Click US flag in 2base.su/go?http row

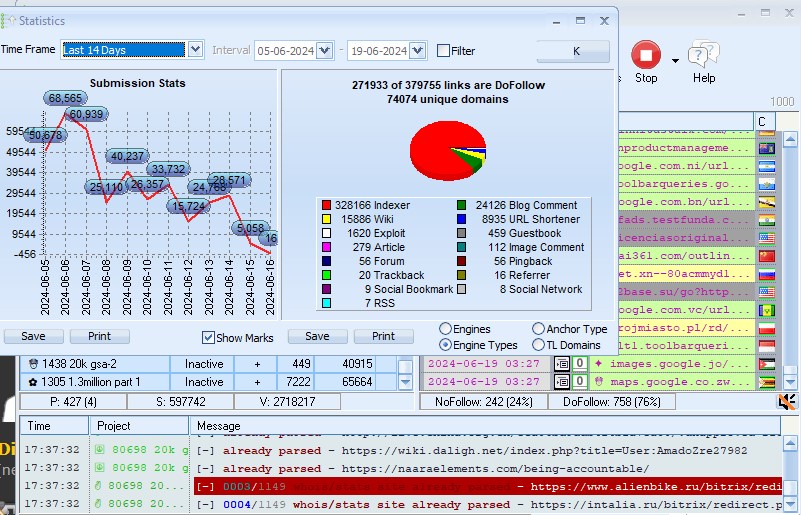pos(767,292)
